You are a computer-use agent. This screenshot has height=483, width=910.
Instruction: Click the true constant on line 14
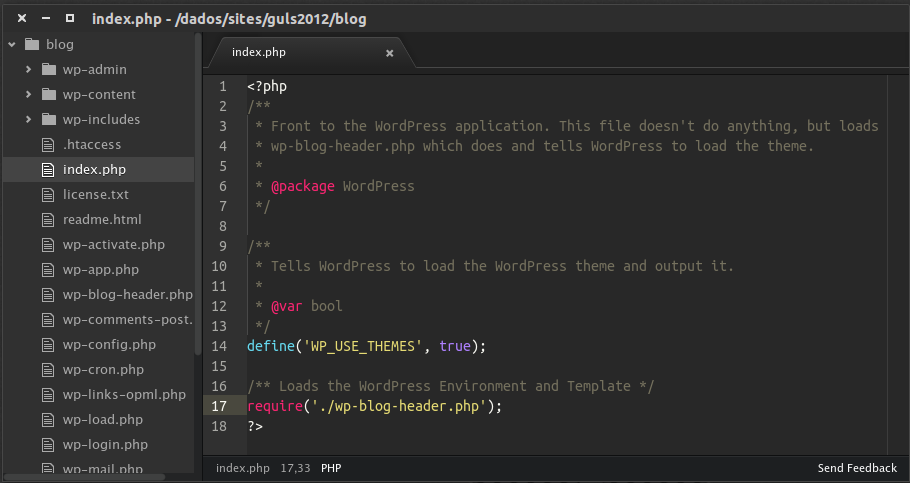pos(455,346)
